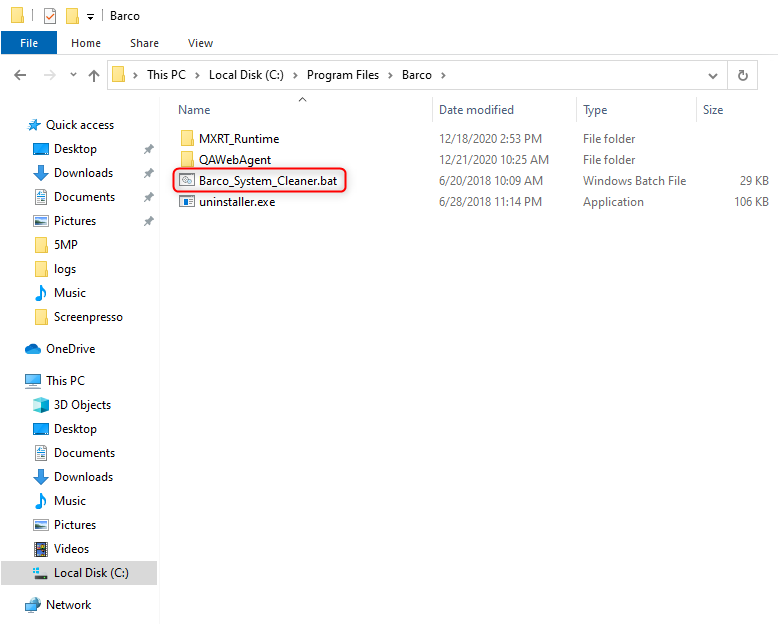The width and height of the screenshot is (778, 624).
Task: Open Pictures under This PC
Action: [x=75, y=525]
